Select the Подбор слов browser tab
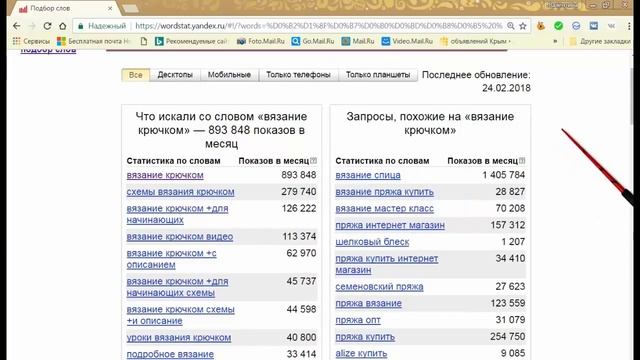Image resolution: width=640 pixels, height=360 pixels. [63, 9]
